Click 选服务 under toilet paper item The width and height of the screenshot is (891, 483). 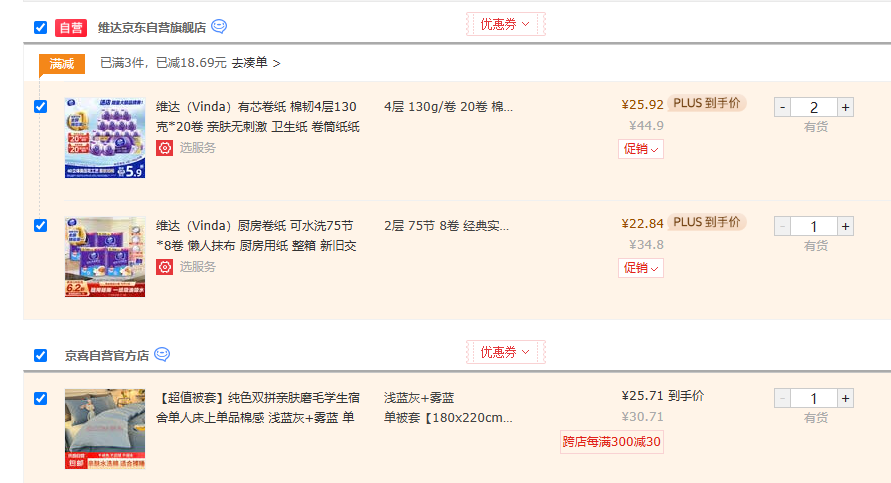point(198,148)
